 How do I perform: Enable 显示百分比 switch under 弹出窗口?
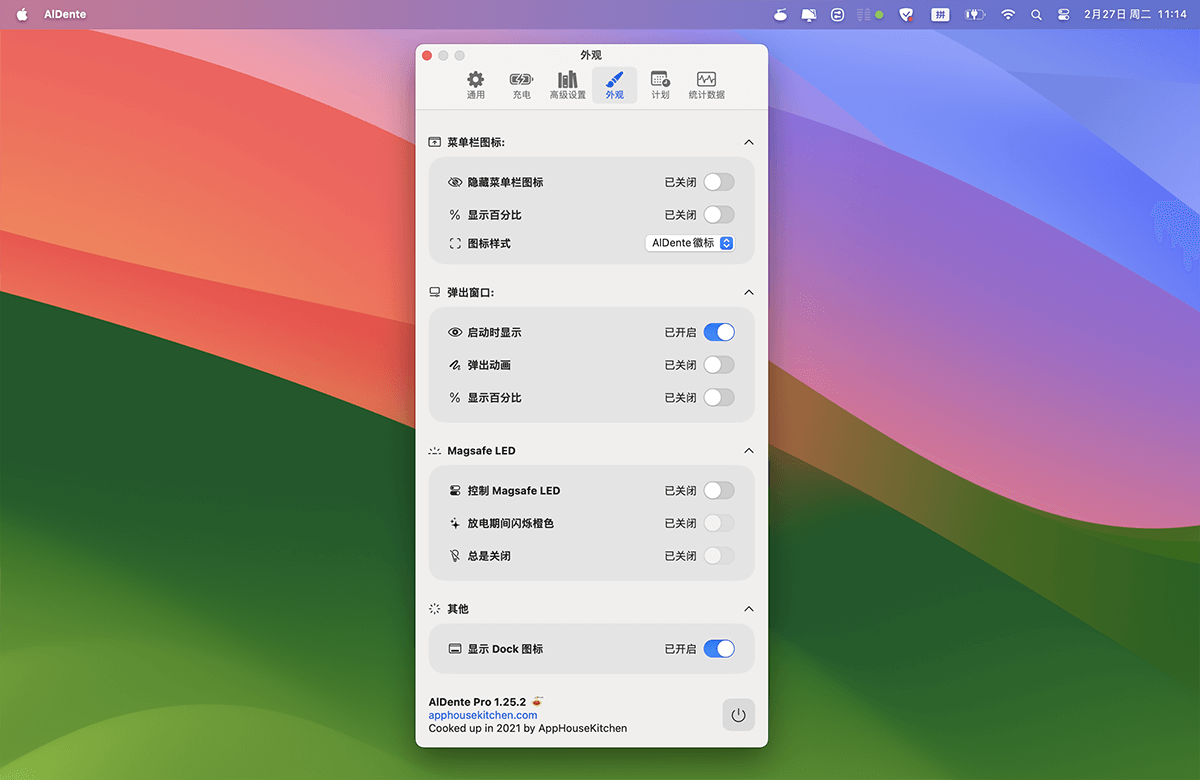[719, 398]
